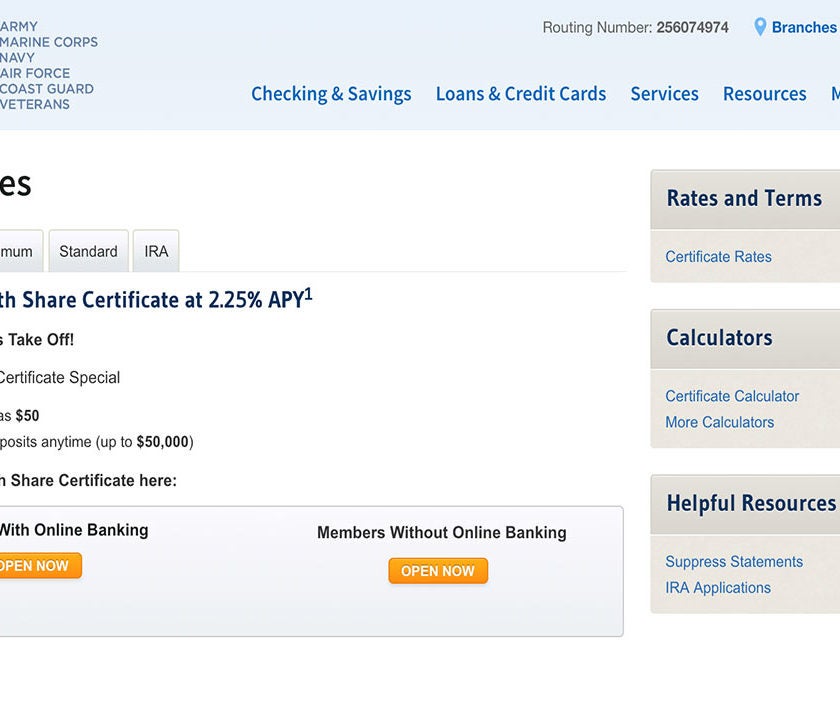Screen dimensions: 840x720
Task: Click the routing number 256074974
Action: tap(692, 28)
